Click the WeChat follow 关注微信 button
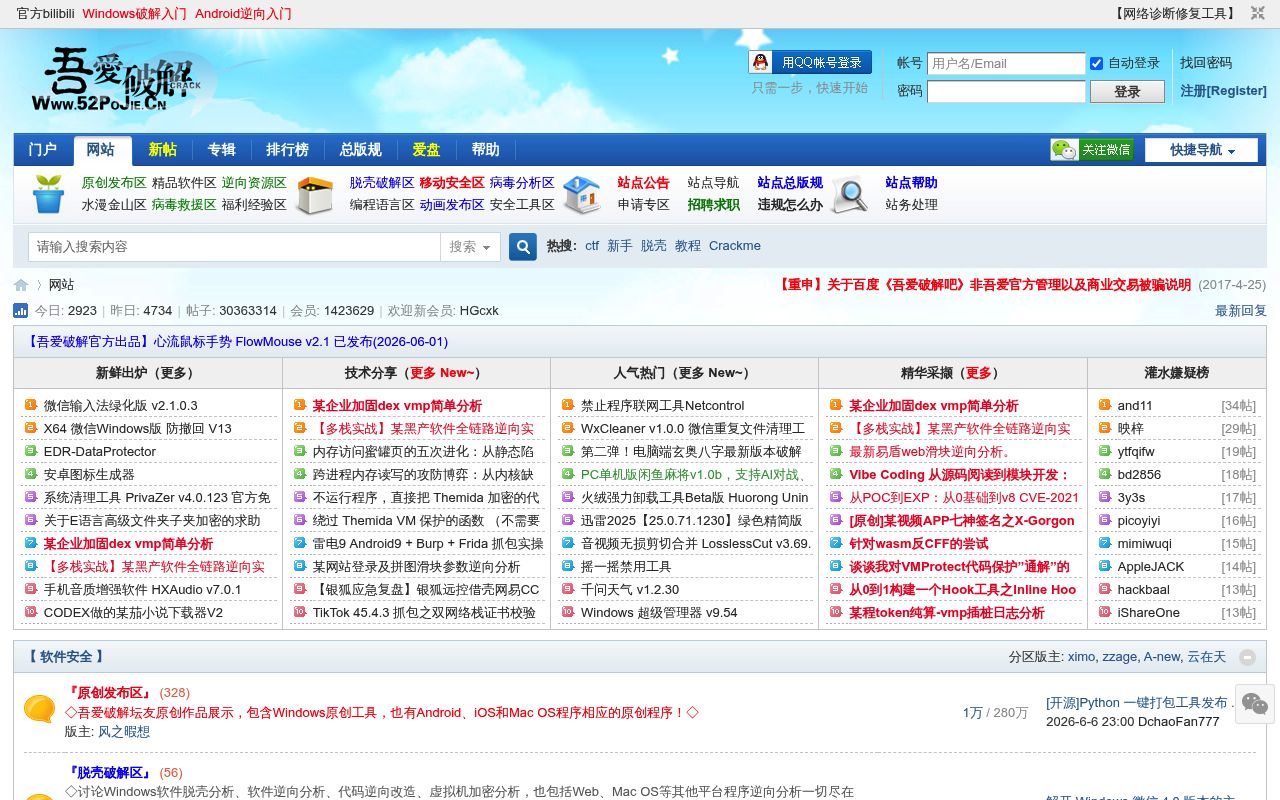 point(1092,150)
